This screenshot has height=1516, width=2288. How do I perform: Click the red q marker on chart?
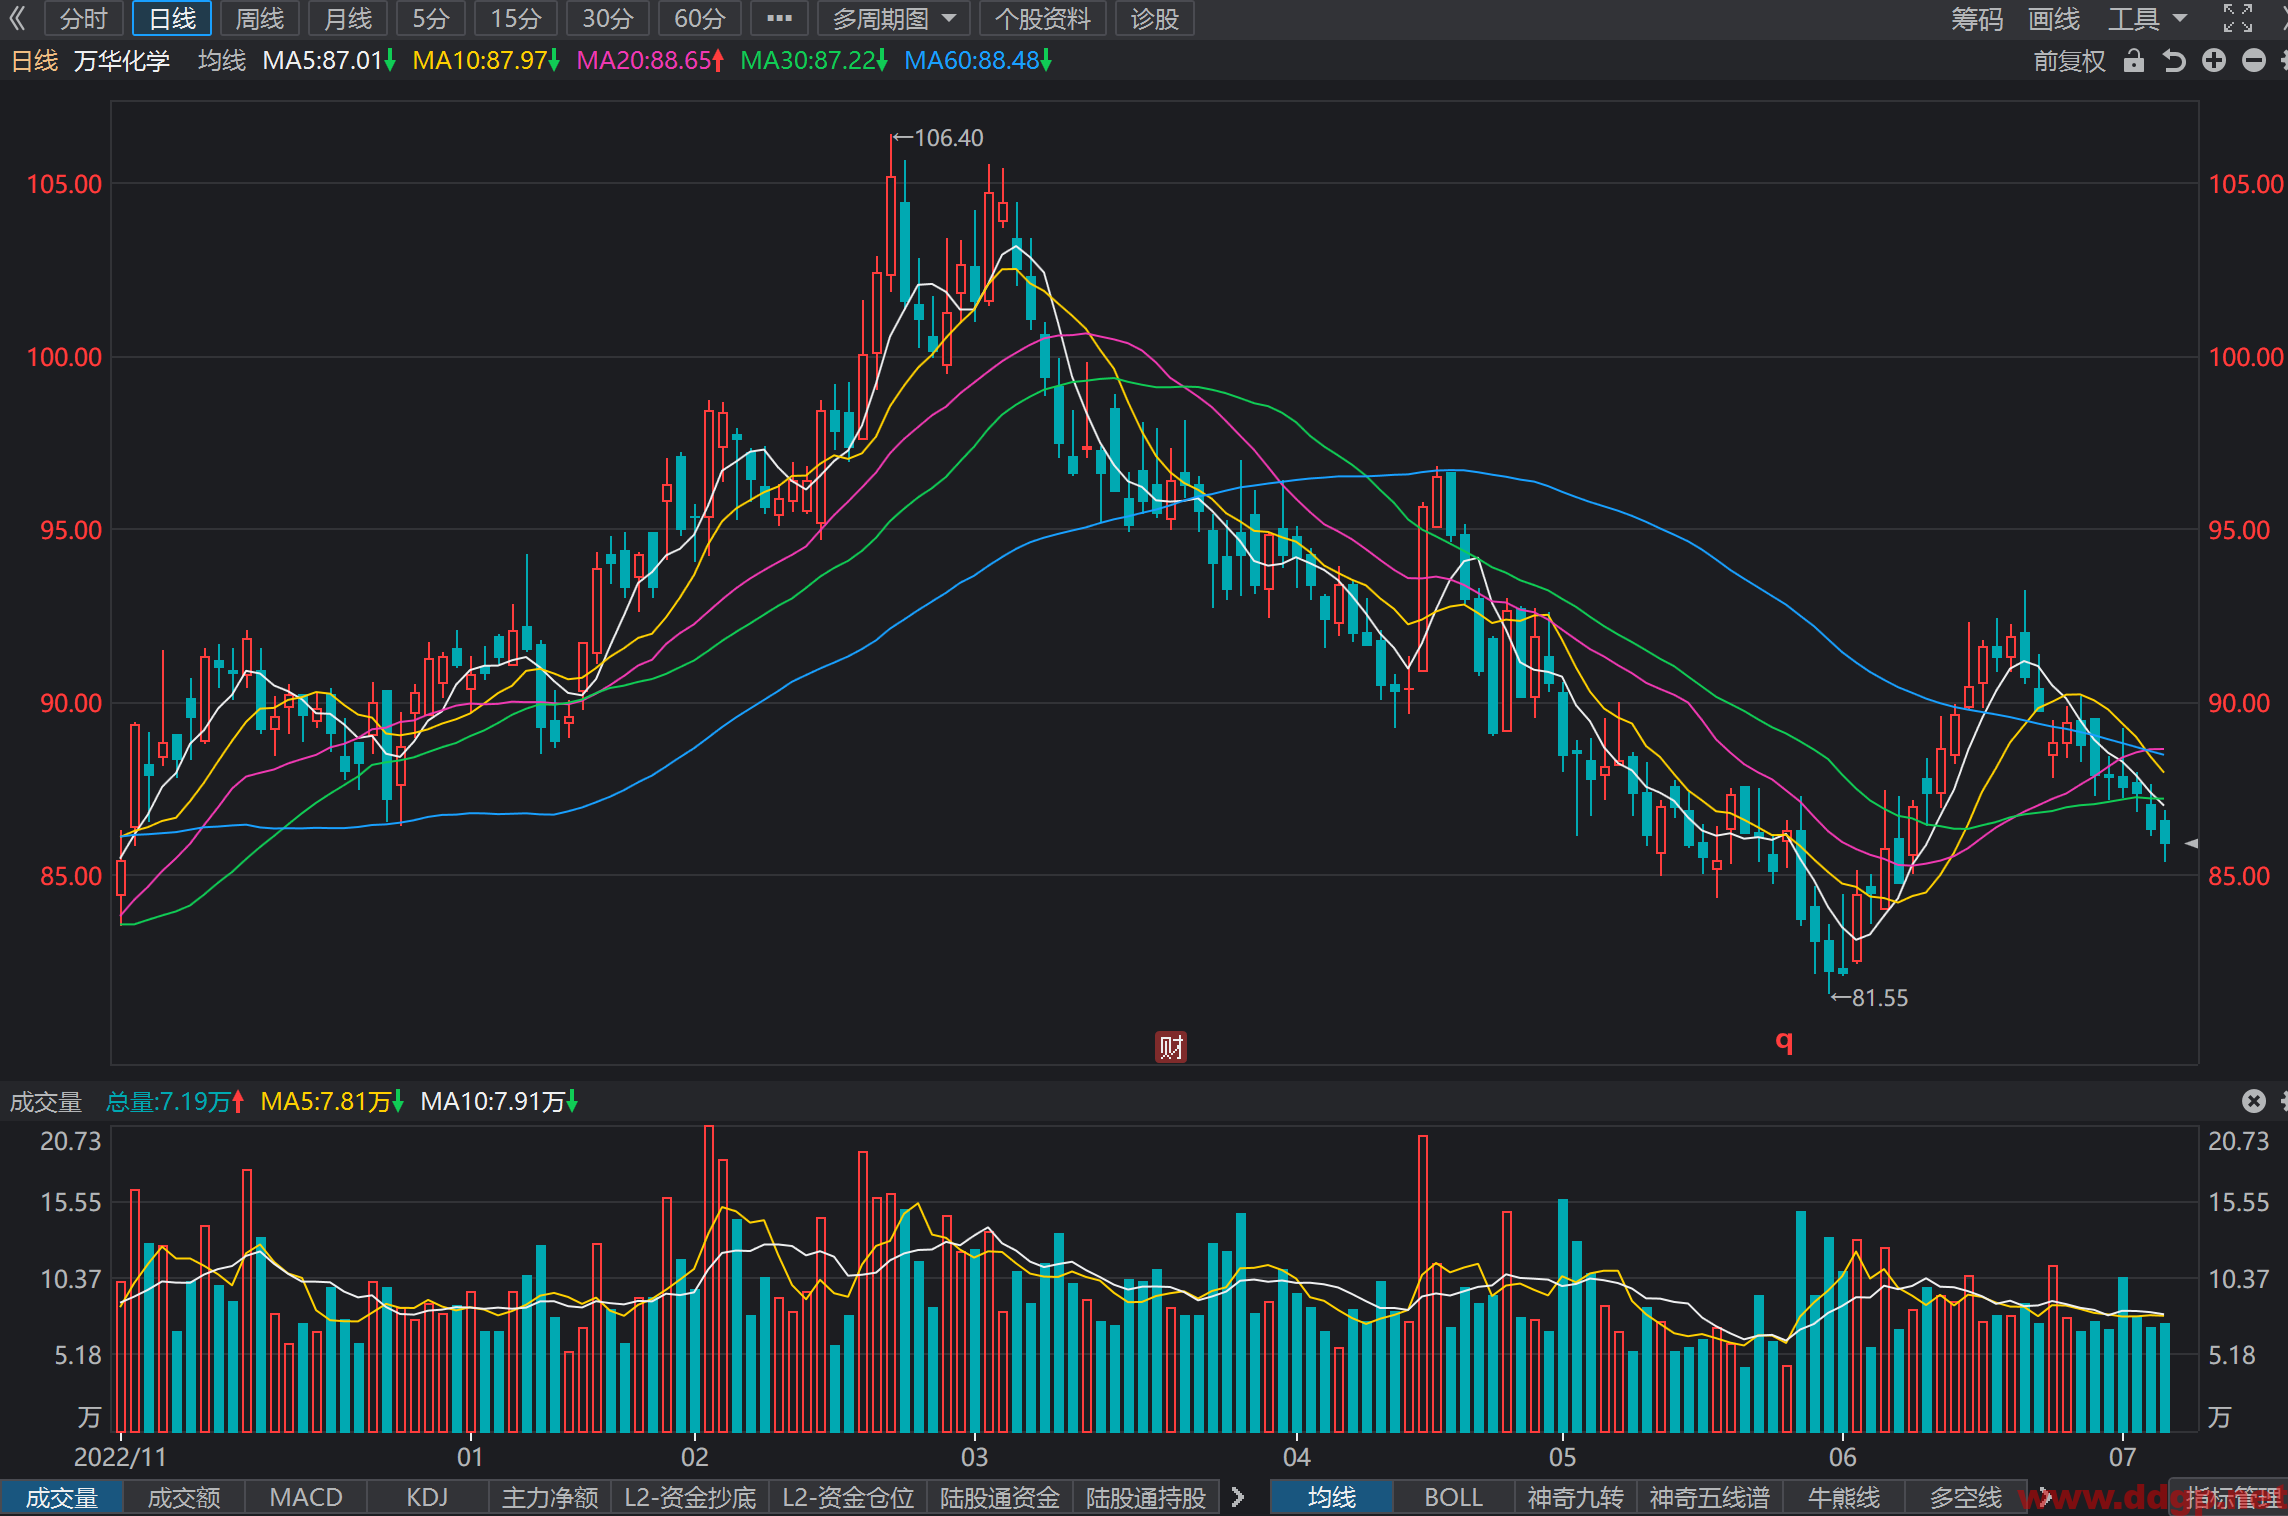click(x=1784, y=1041)
